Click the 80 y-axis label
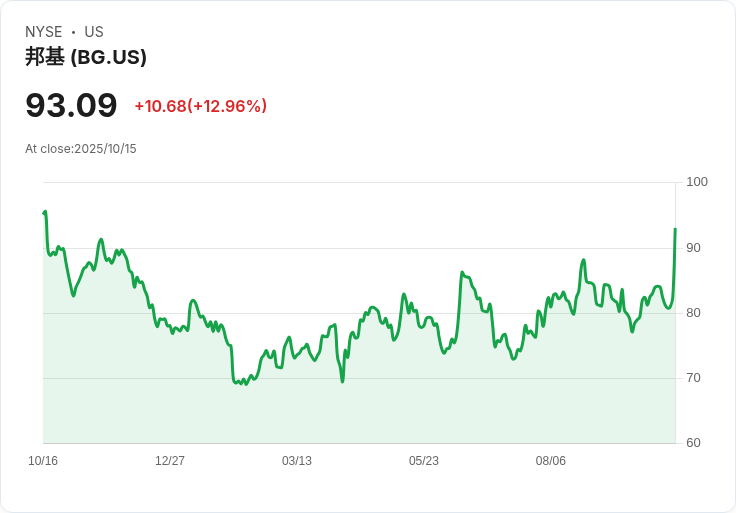 tap(694, 313)
